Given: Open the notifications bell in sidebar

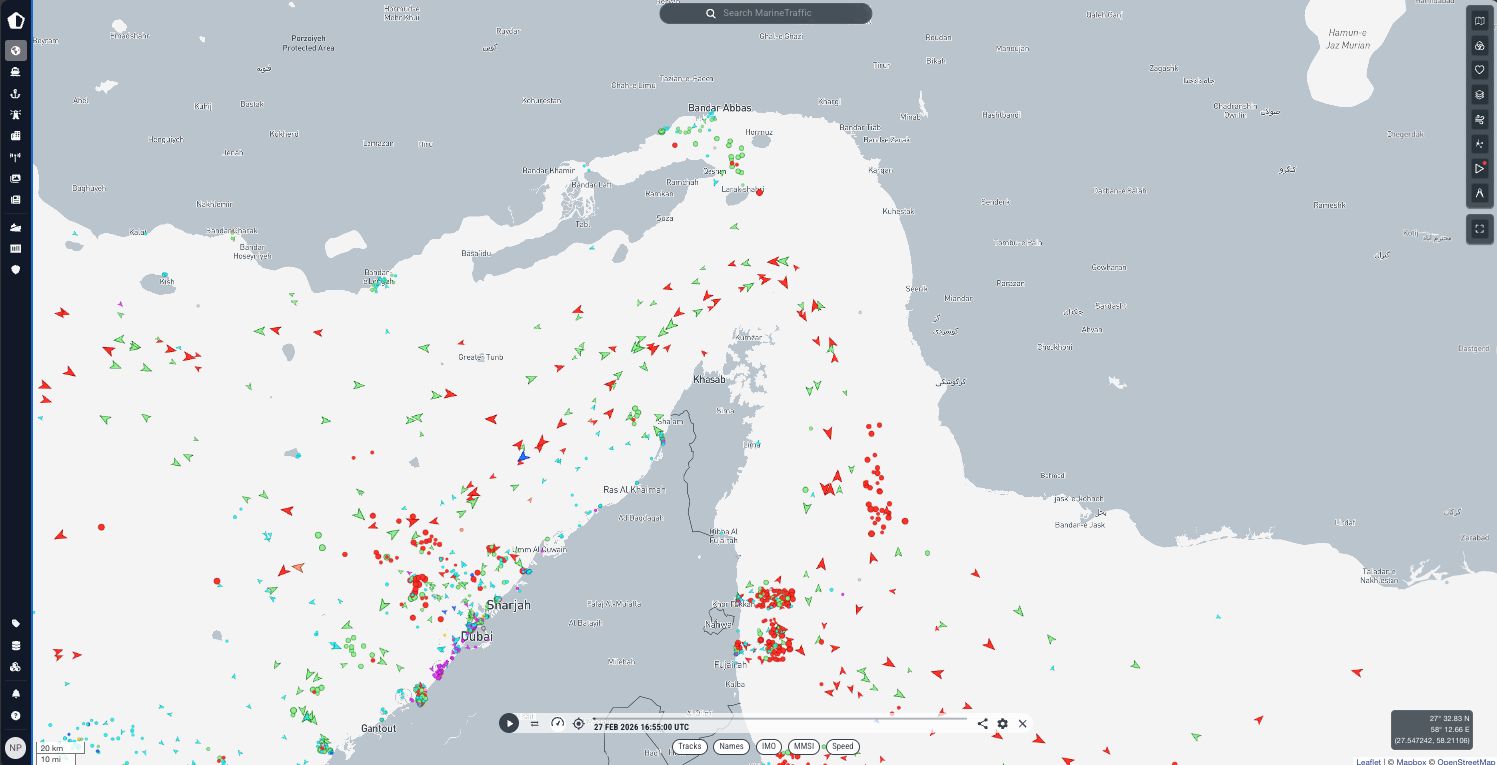Looking at the screenshot, I should [x=15, y=693].
